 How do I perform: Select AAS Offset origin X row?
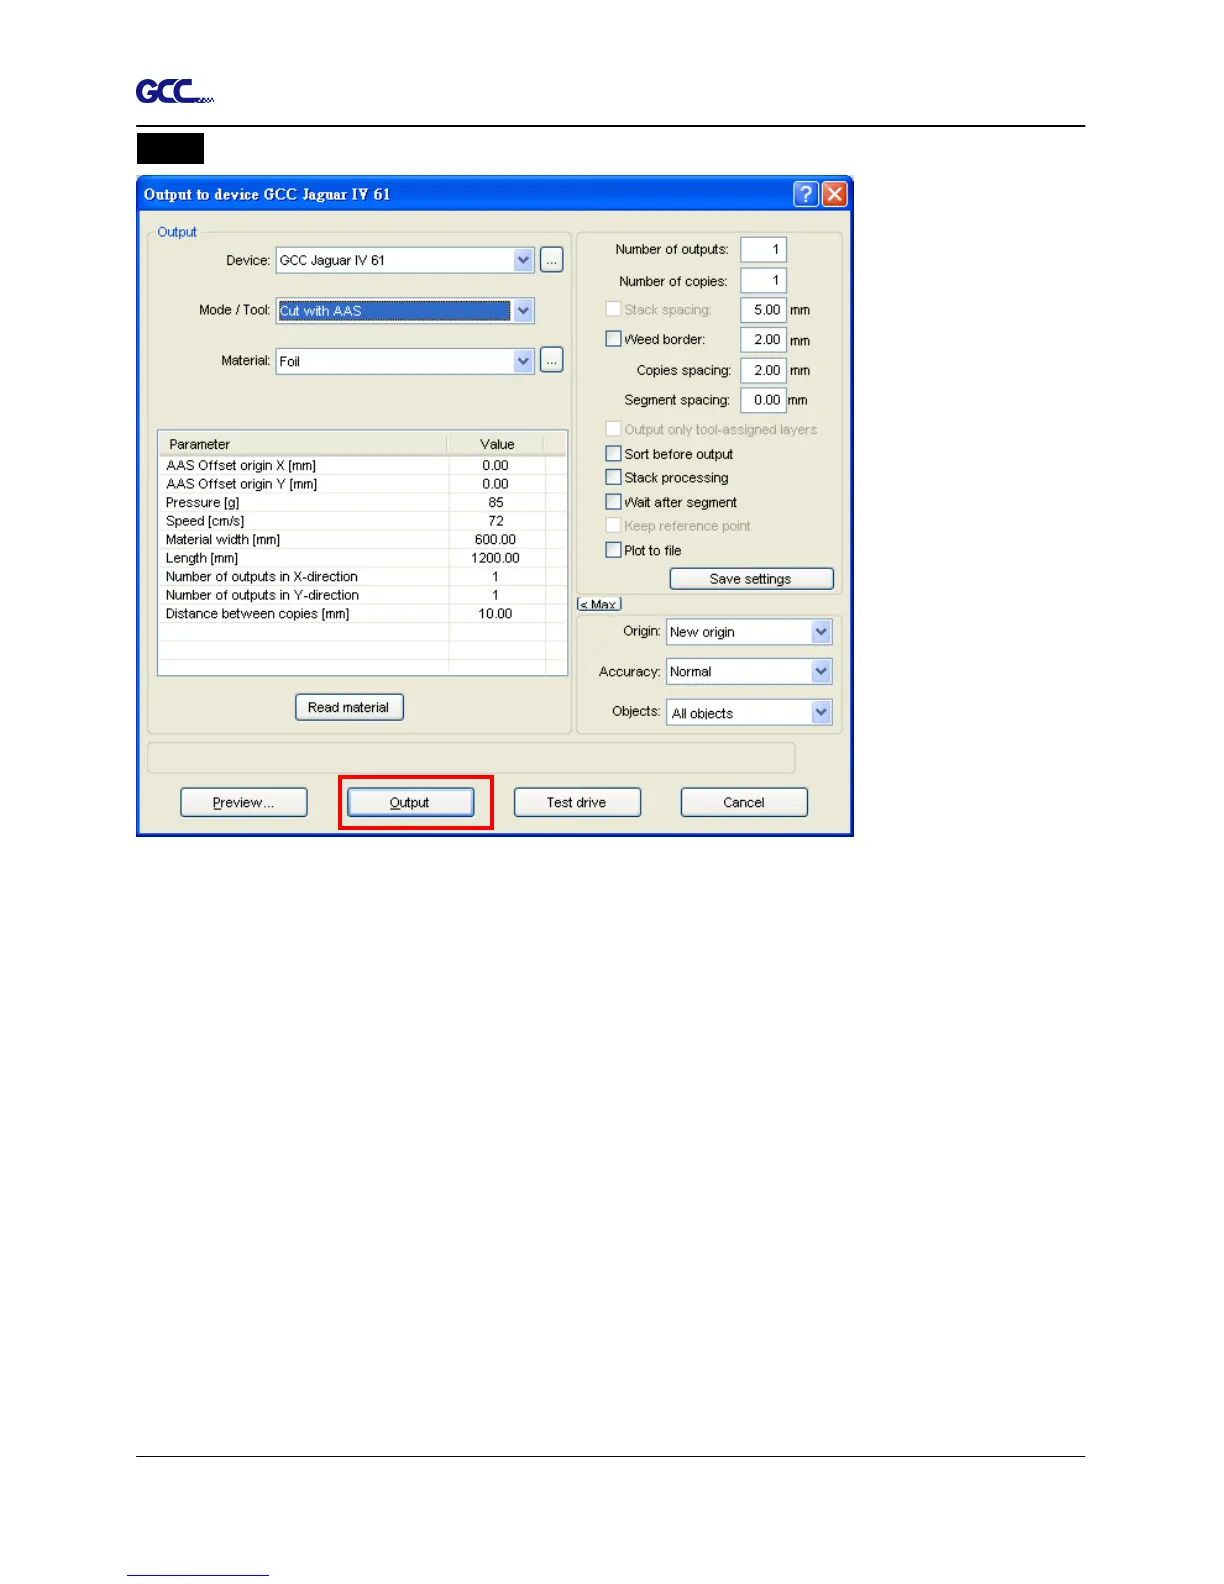point(362,466)
